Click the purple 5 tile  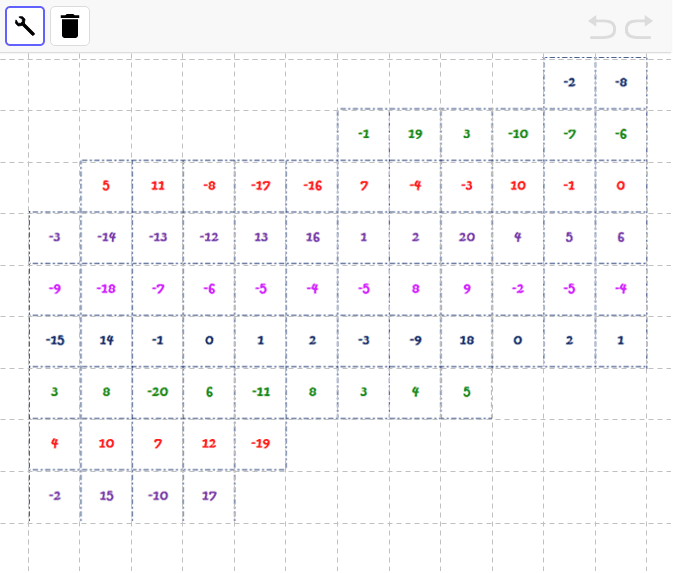click(x=570, y=237)
